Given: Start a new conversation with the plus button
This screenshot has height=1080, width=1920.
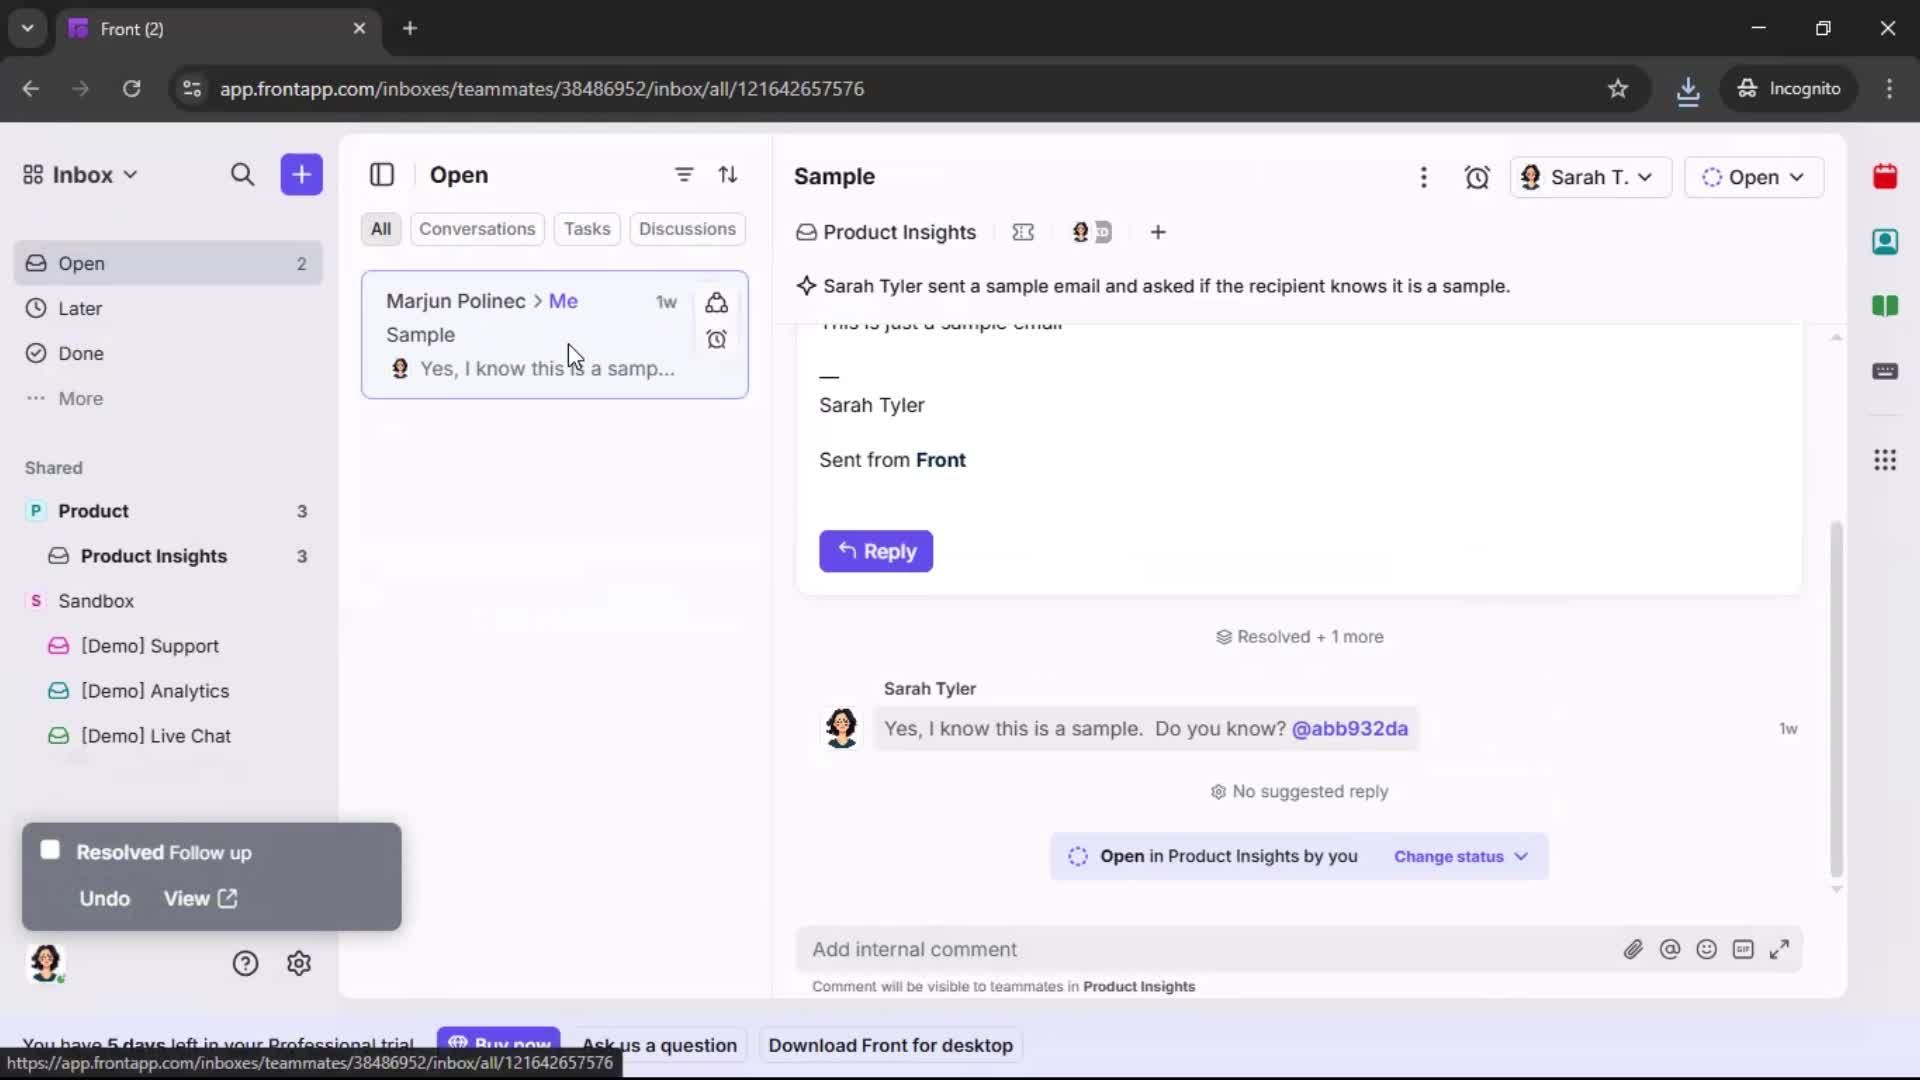Looking at the screenshot, I should click(301, 174).
